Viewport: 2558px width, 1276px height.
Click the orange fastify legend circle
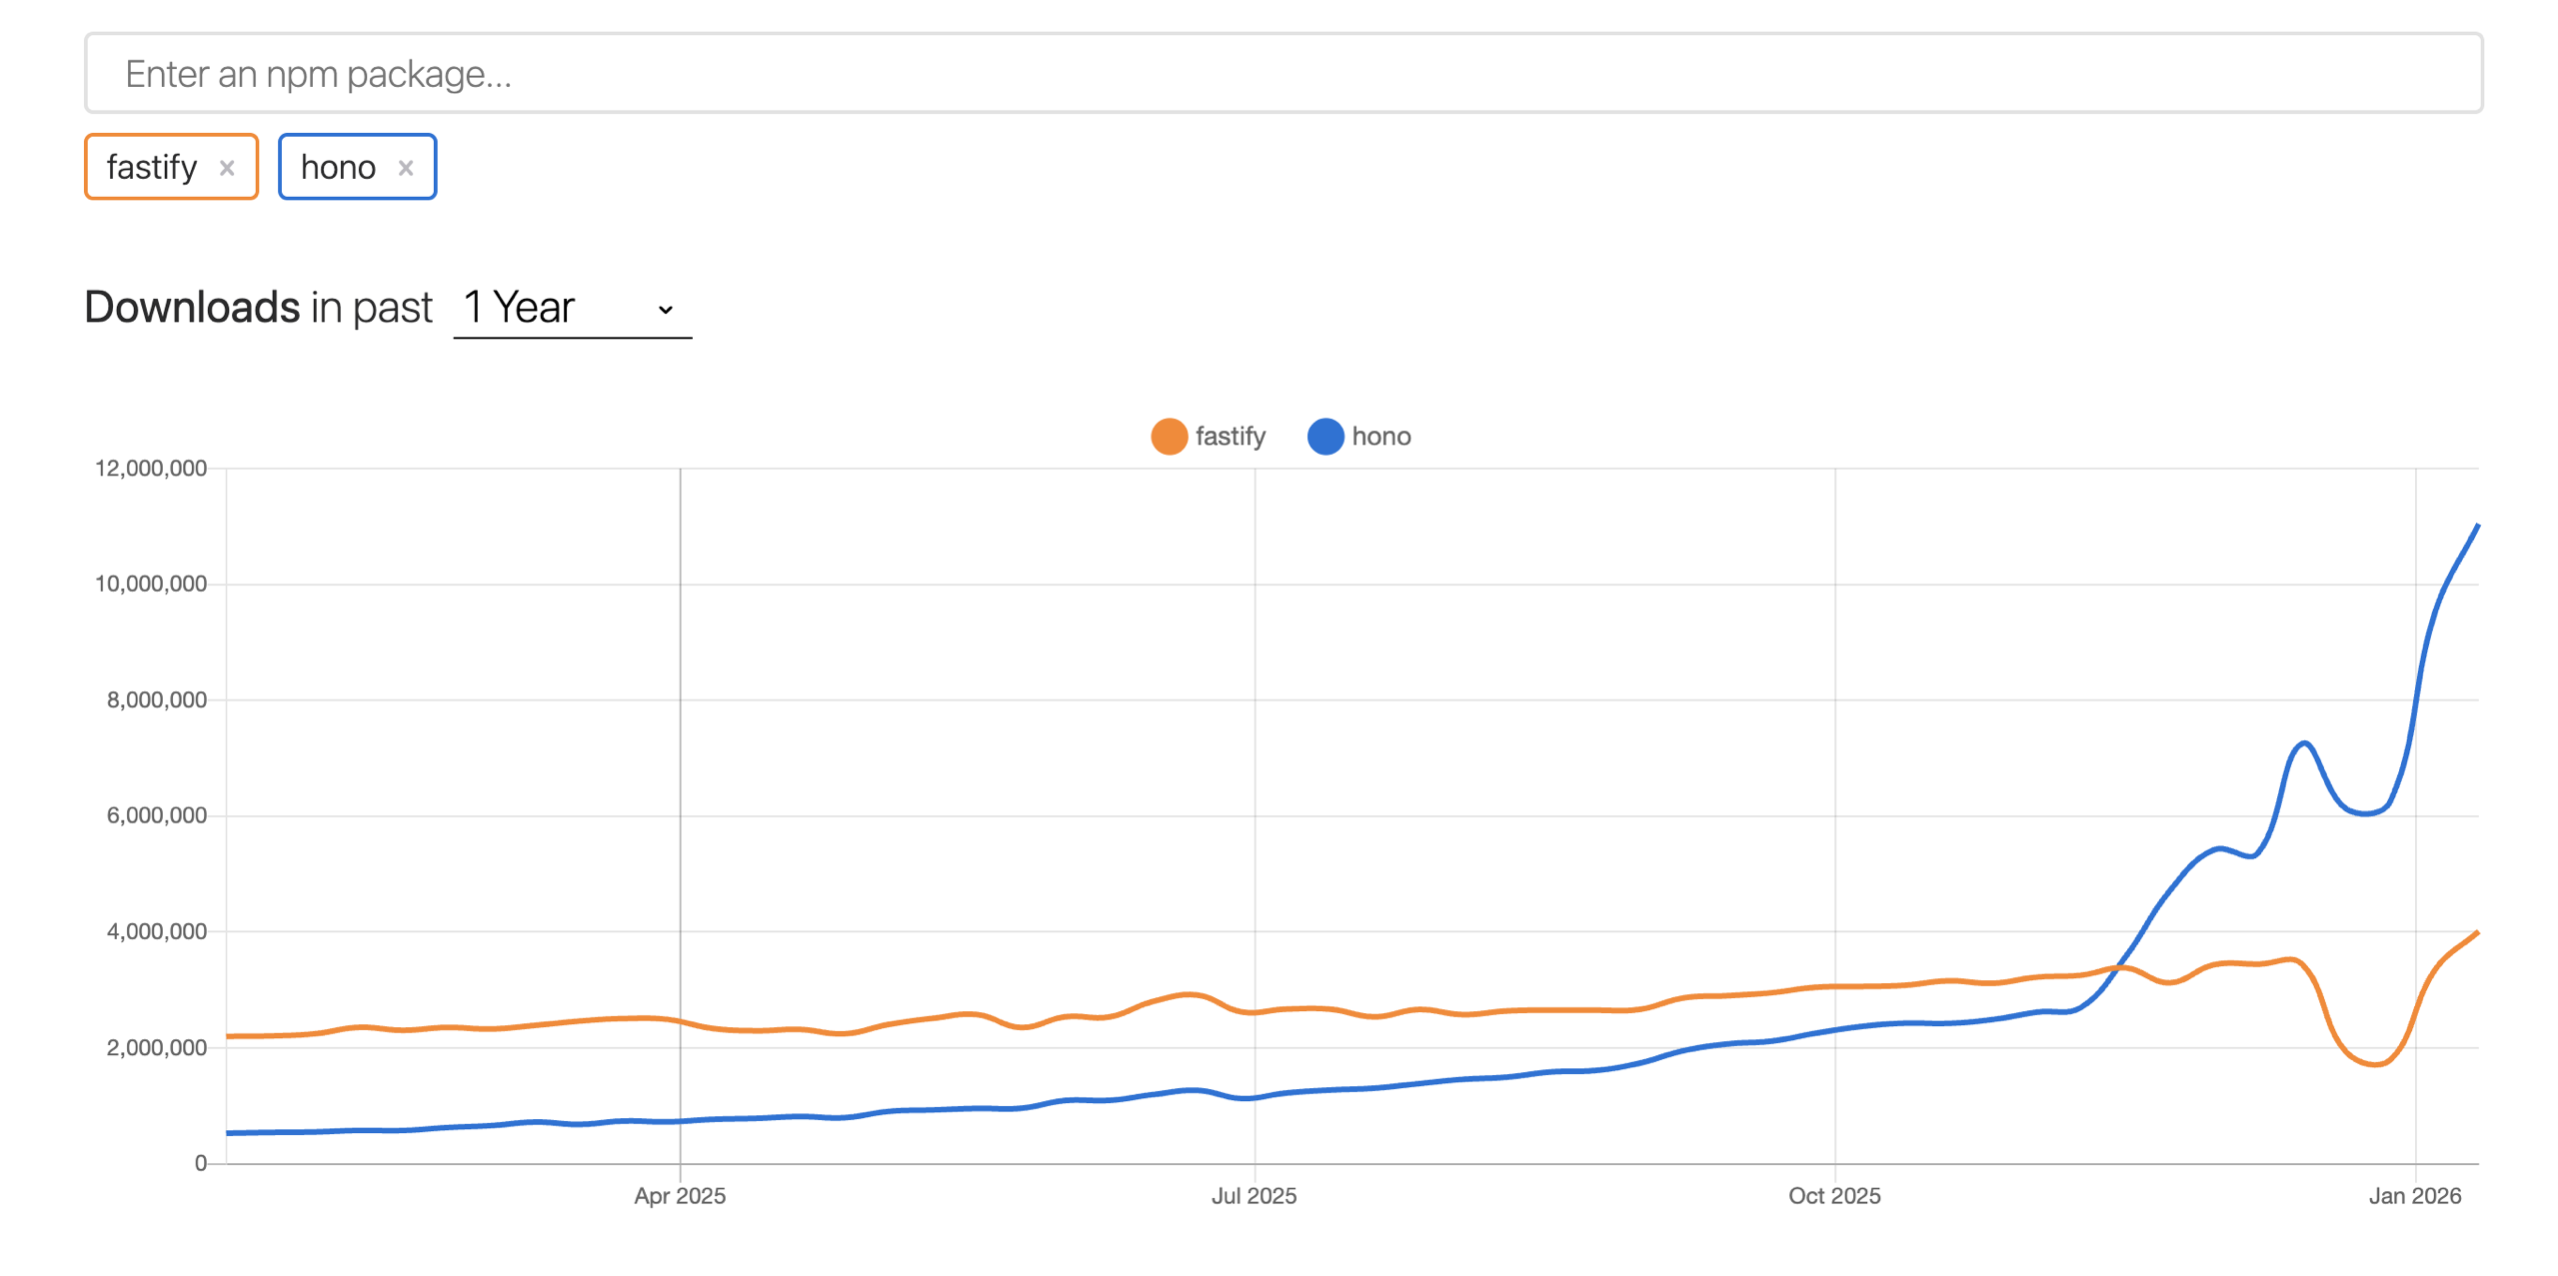coord(1168,437)
